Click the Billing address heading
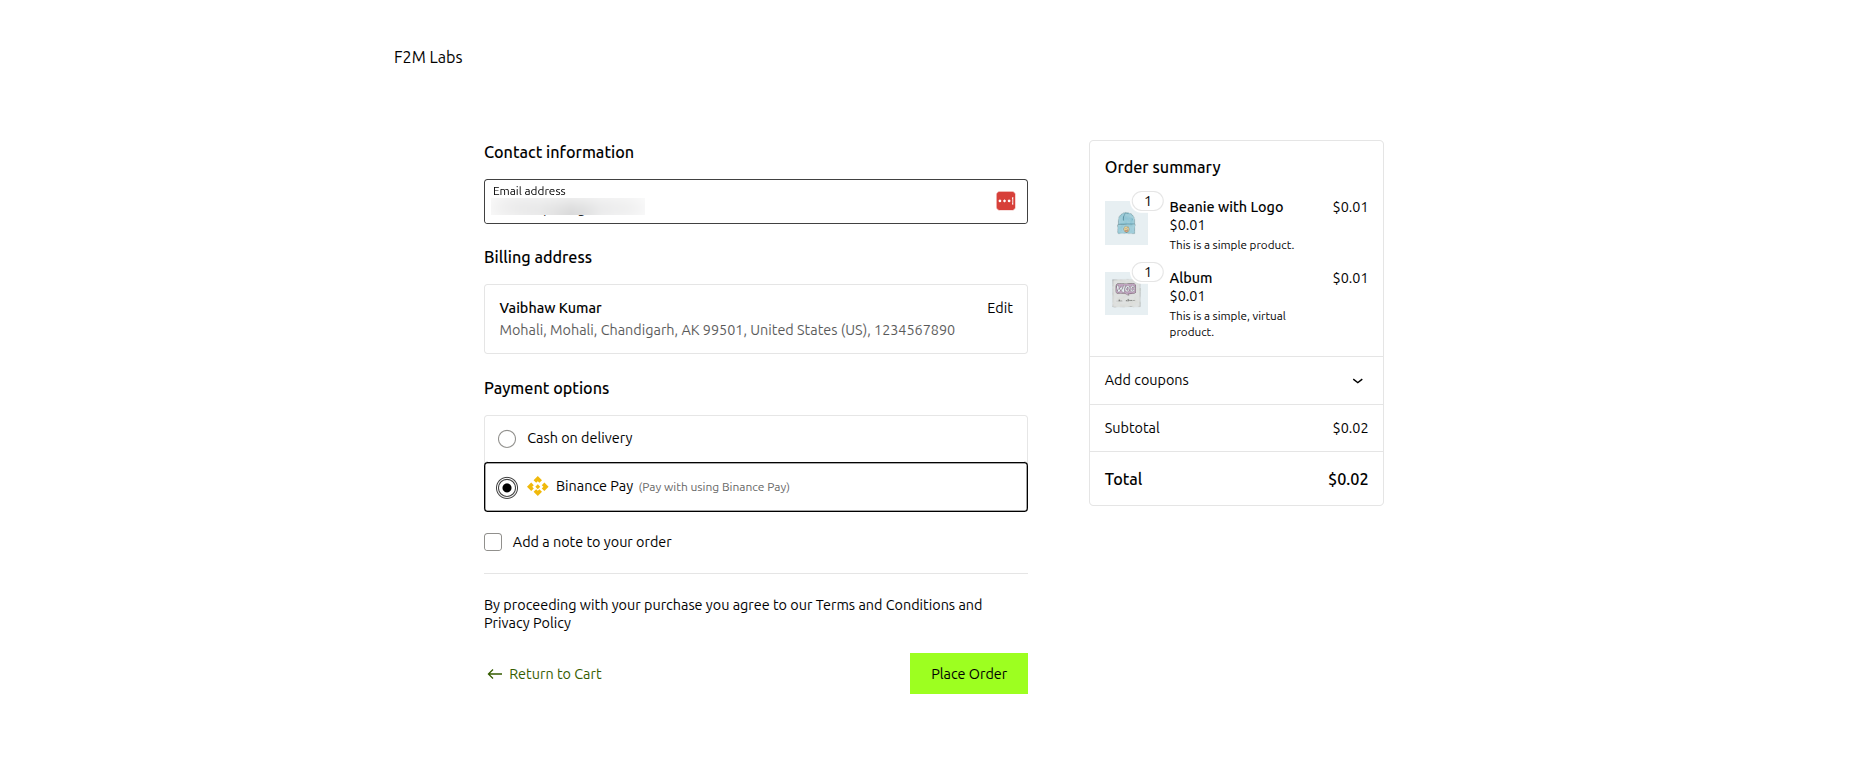1853x775 pixels. pyautogui.click(x=538, y=257)
